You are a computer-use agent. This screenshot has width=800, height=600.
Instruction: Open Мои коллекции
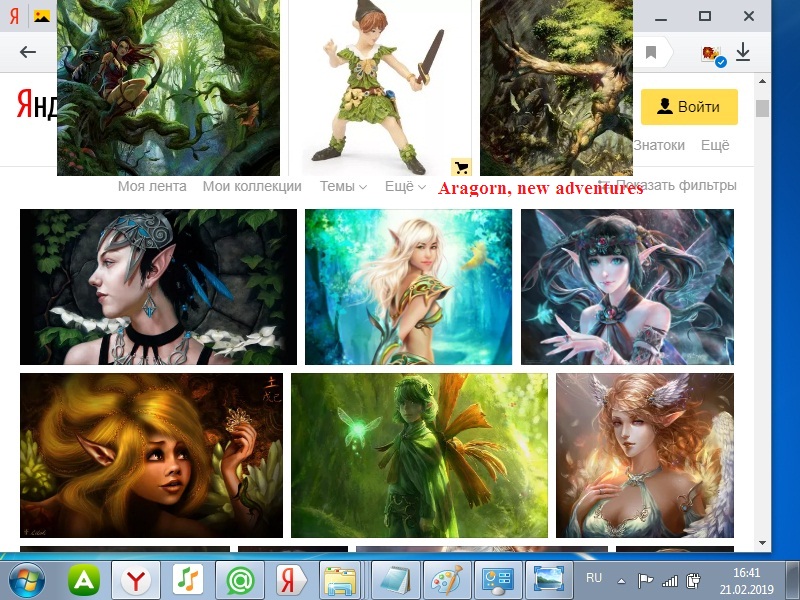(x=252, y=186)
